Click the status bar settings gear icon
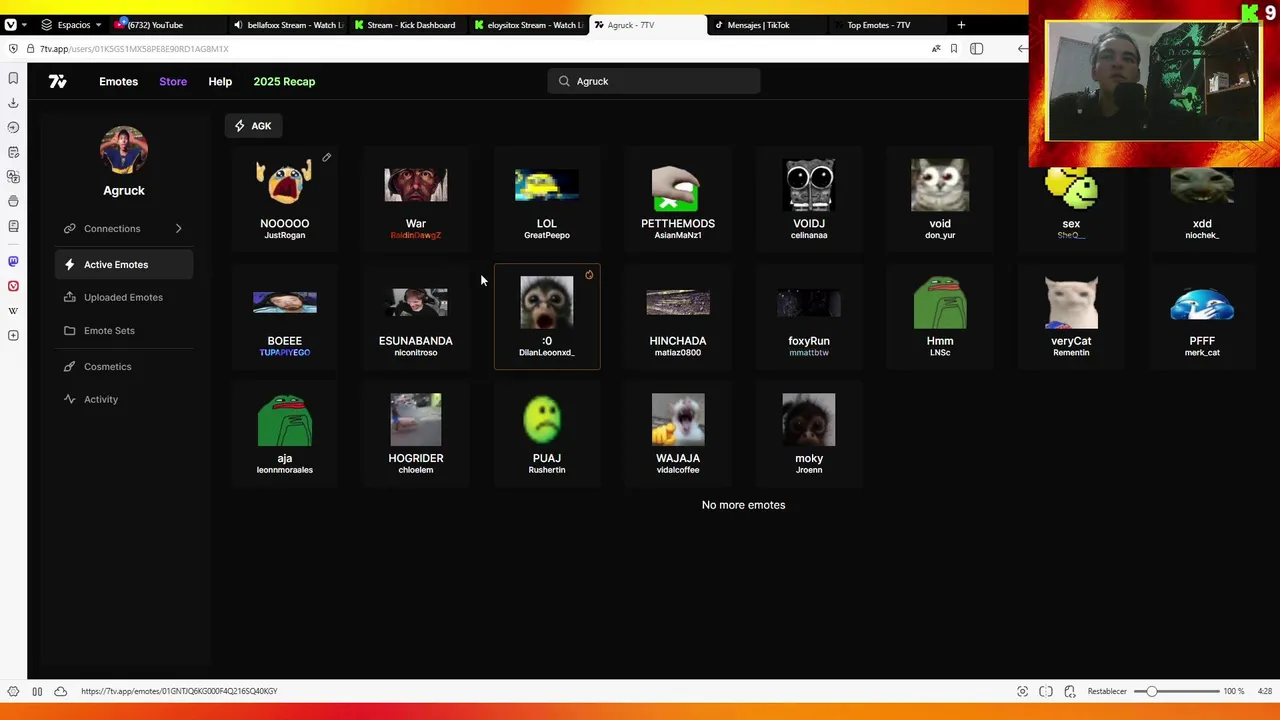This screenshot has height=720, width=1280. [x=13, y=691]
